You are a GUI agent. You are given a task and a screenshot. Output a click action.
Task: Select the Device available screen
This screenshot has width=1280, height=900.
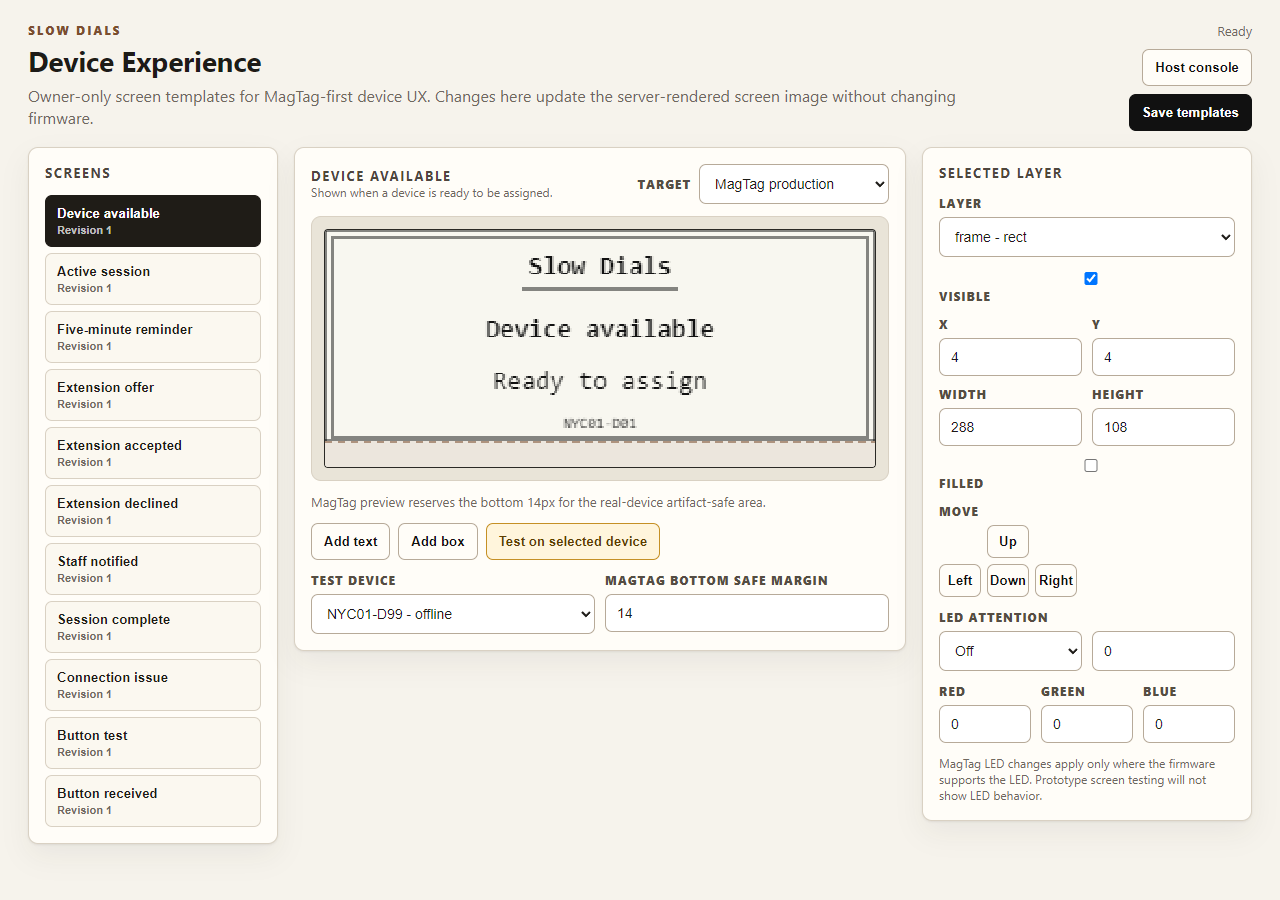tap(153, 221)
